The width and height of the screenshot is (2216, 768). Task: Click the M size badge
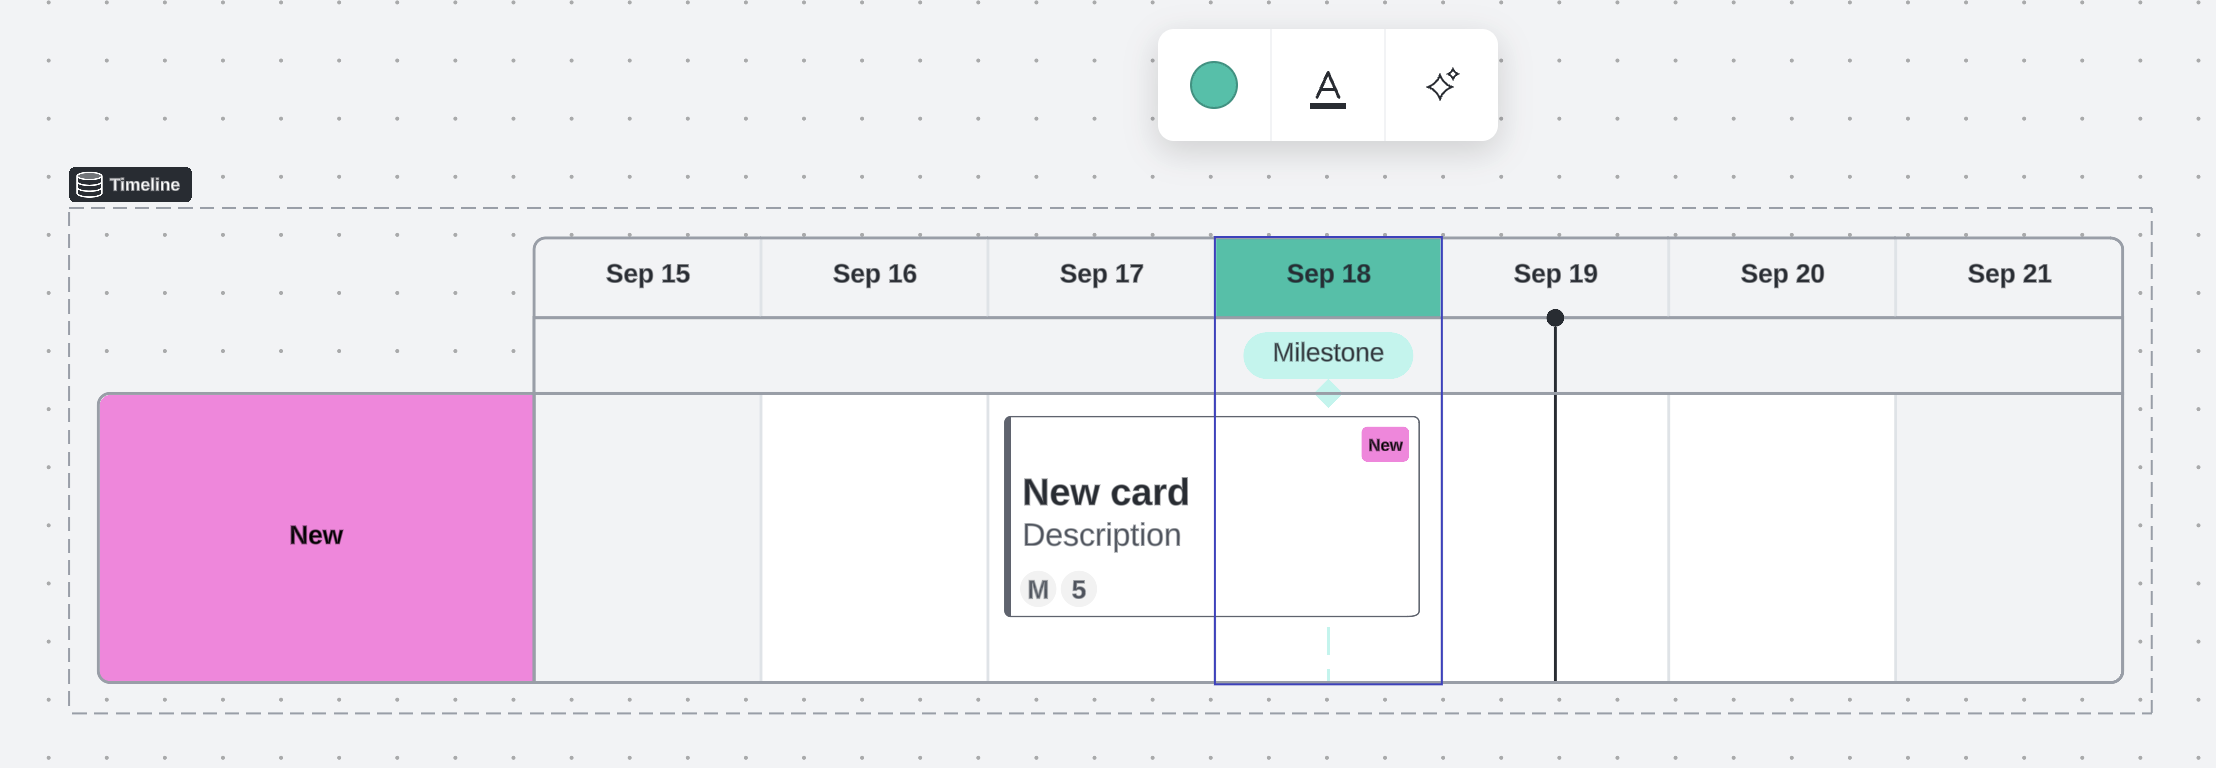click(1038, 590)
